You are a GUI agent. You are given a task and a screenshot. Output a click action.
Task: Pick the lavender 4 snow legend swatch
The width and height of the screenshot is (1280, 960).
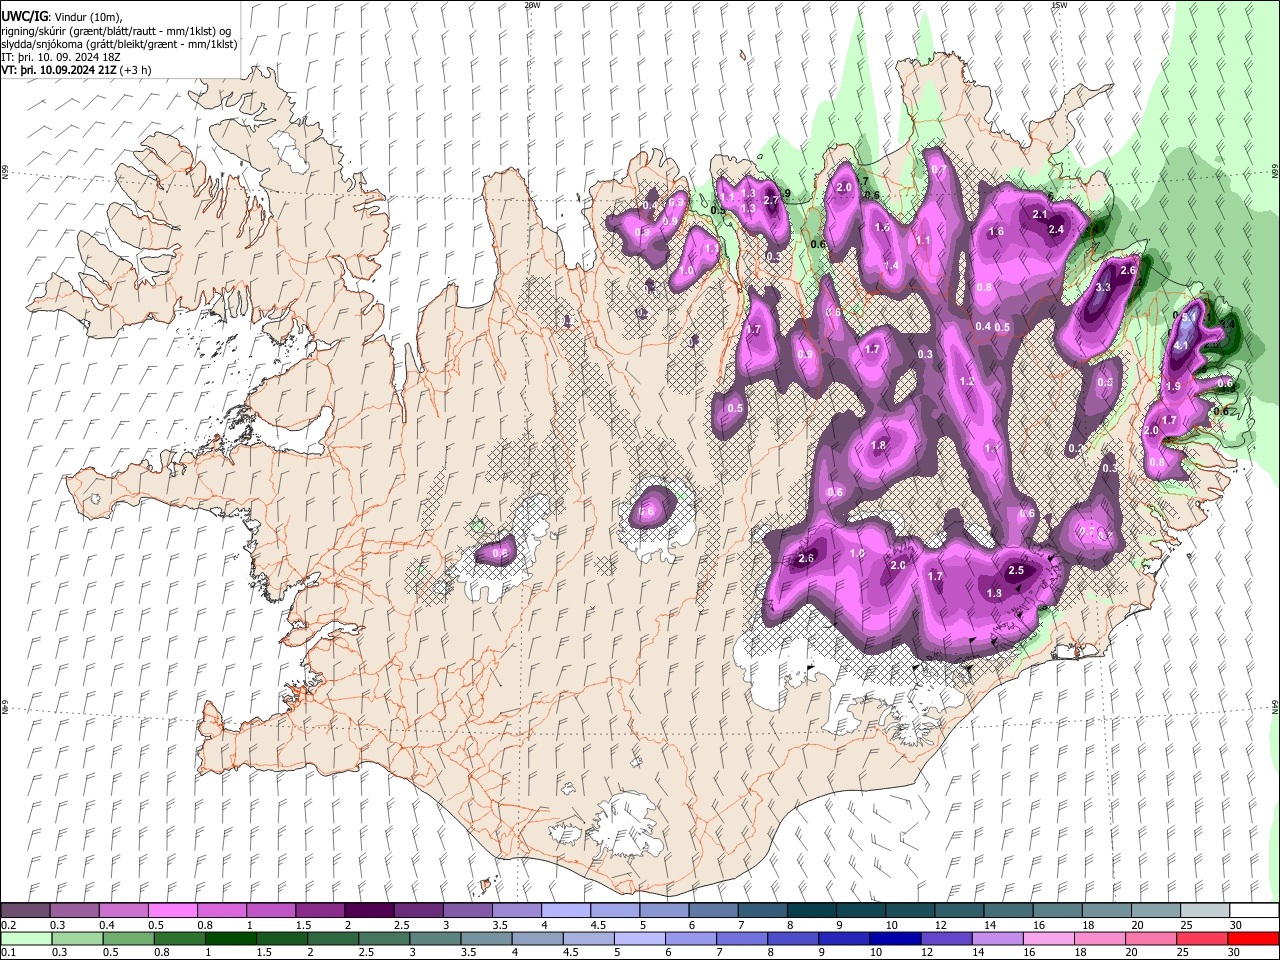tap(564, 911)
